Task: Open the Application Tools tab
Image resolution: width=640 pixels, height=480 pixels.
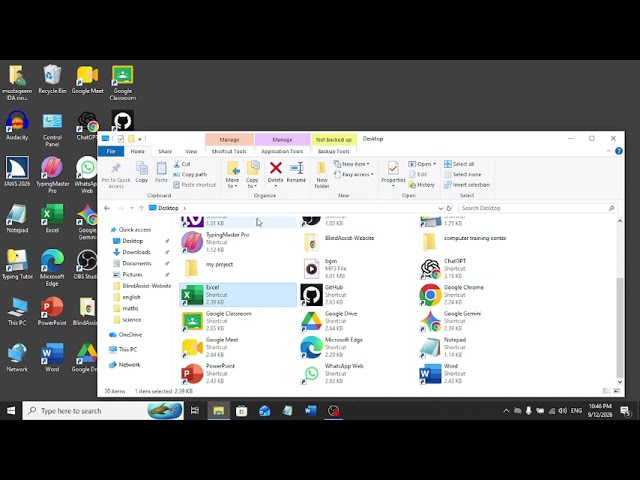Action: coord(282,151)
